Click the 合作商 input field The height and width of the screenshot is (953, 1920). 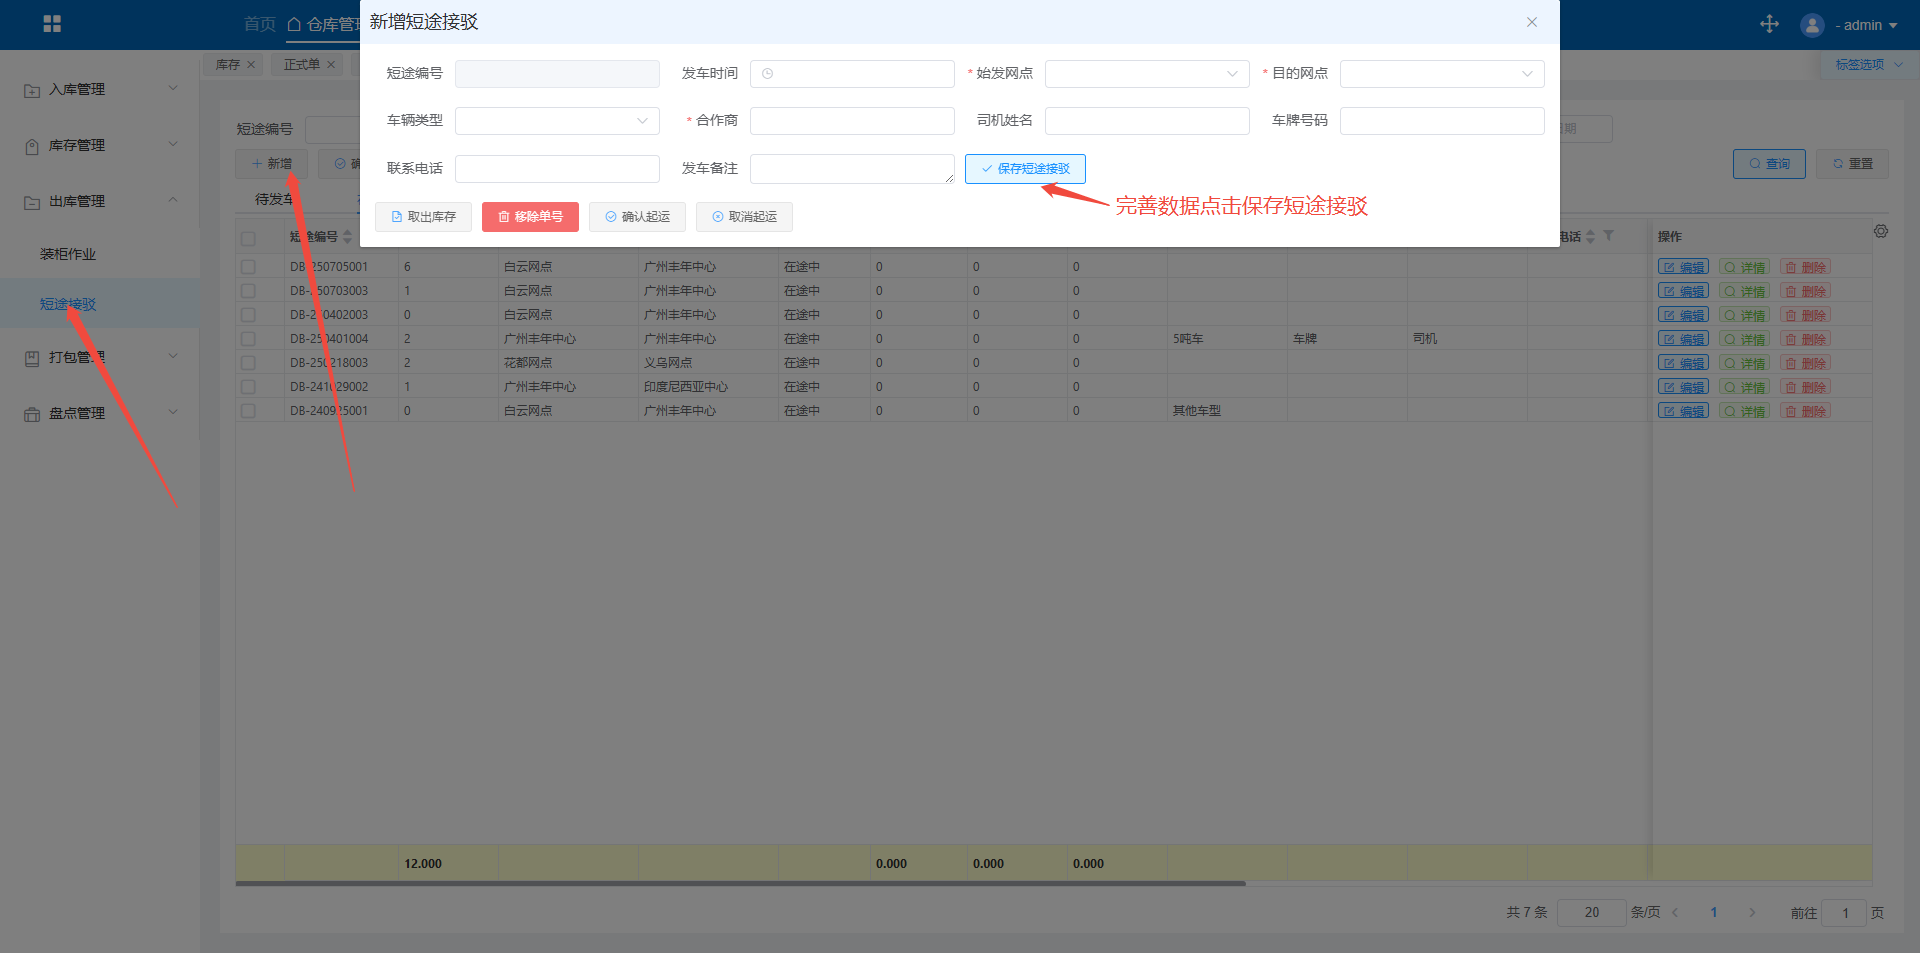click(851, 121)
